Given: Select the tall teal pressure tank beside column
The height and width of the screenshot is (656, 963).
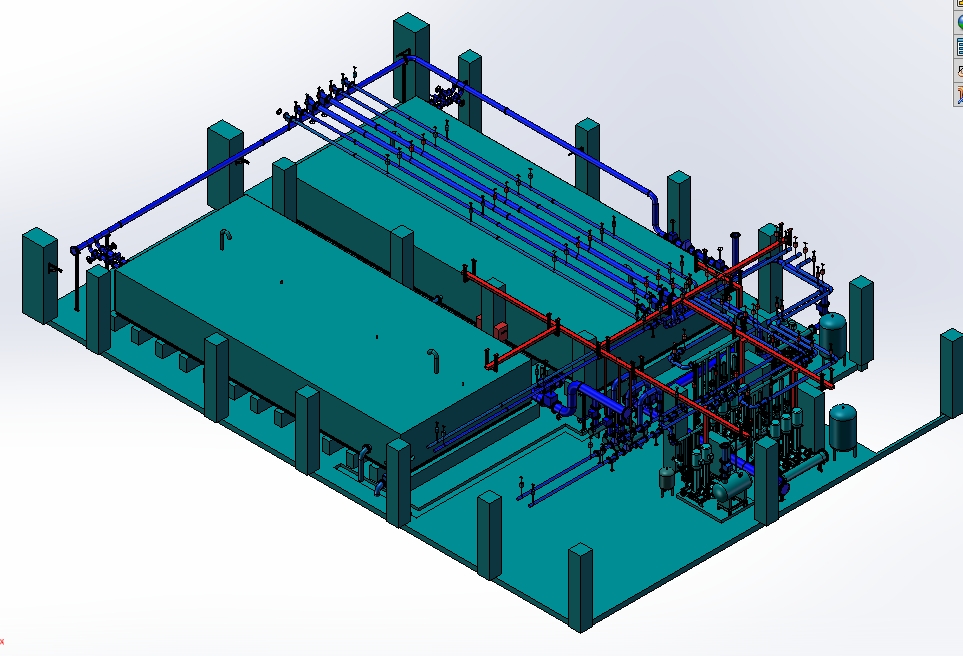Looking at the screenshot, I should coord(833,335).
